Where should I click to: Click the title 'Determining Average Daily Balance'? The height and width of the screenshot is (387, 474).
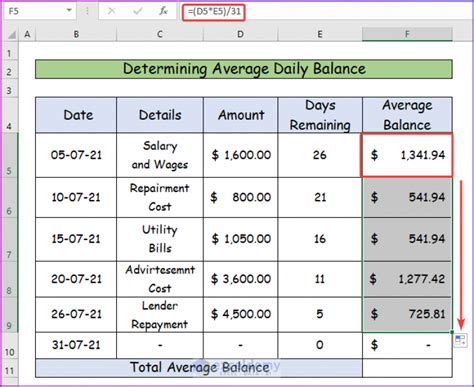[x=244, y=69]
